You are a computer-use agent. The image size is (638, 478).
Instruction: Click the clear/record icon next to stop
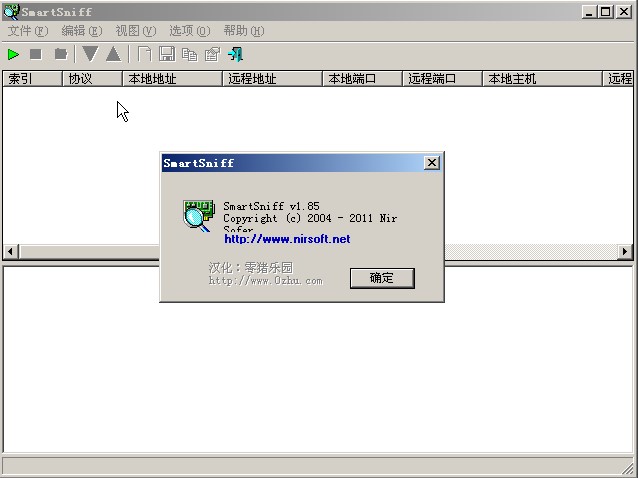(61, 54)
